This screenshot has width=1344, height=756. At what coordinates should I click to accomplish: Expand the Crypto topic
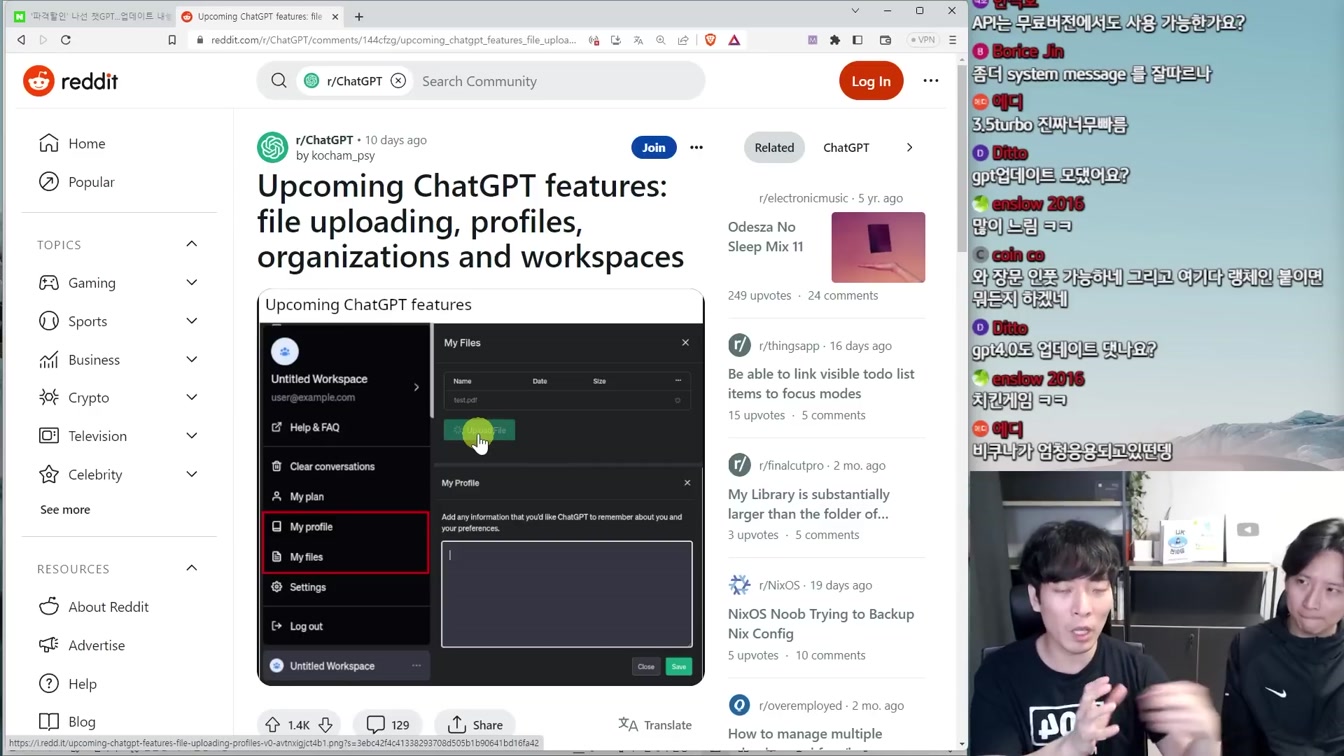click(191, 397)
